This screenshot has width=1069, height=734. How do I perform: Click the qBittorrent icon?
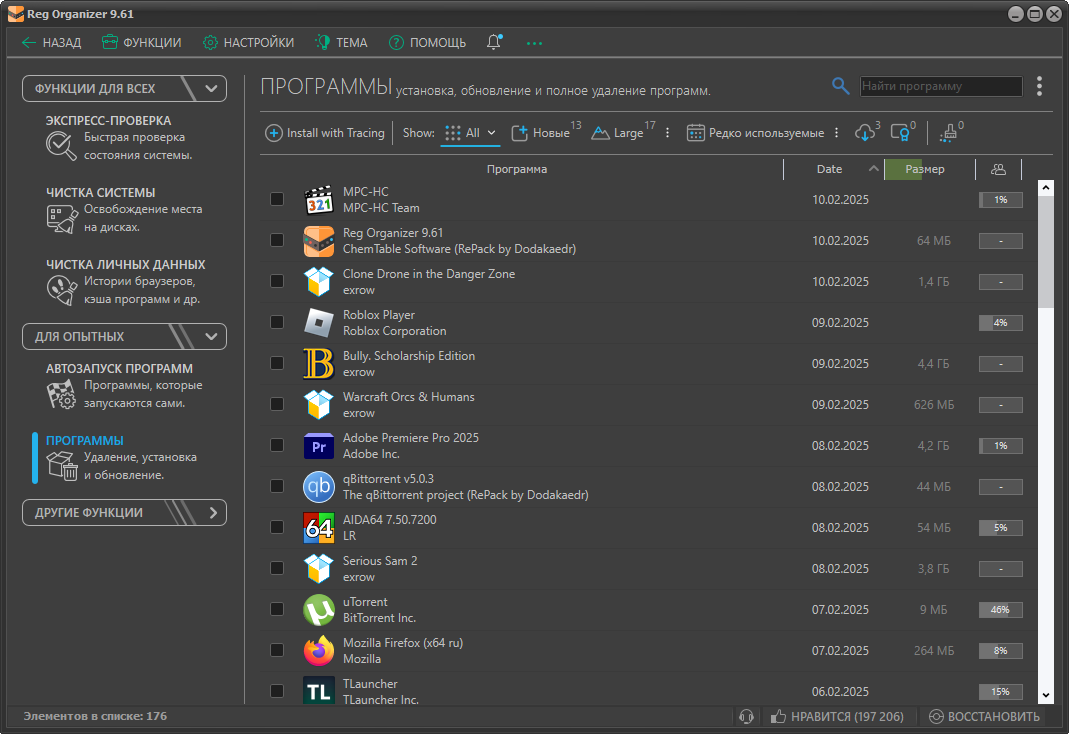coord(318,487)
